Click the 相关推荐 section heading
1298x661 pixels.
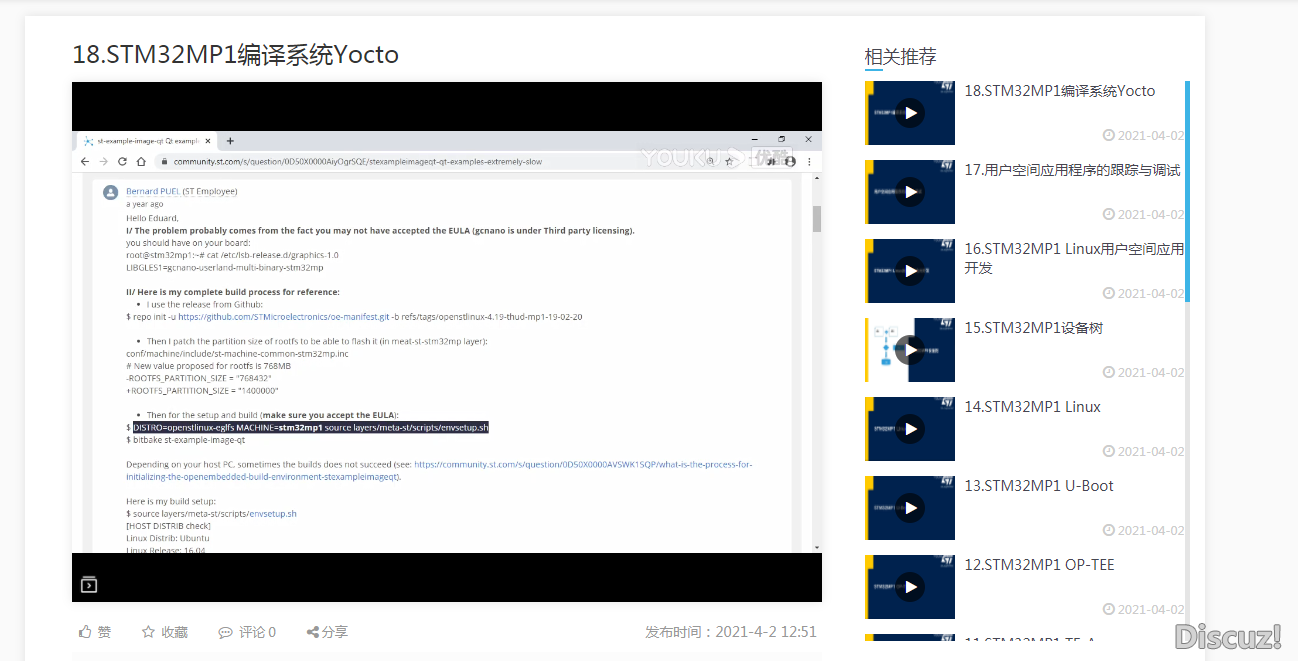[x=900, y=57]
